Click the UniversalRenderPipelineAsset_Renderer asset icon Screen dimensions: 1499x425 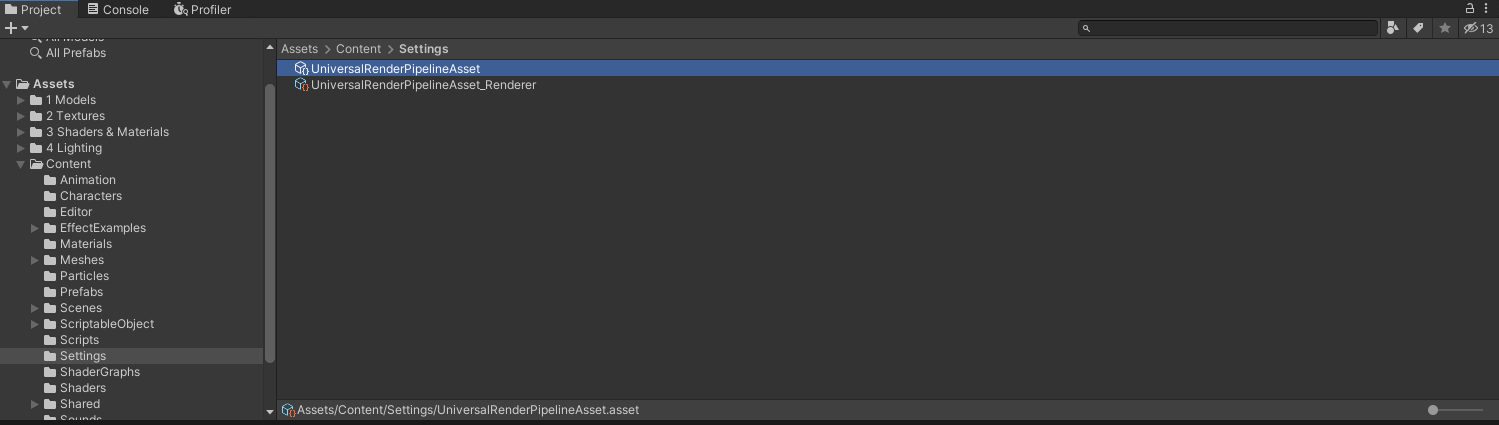[x=301, y=85]
